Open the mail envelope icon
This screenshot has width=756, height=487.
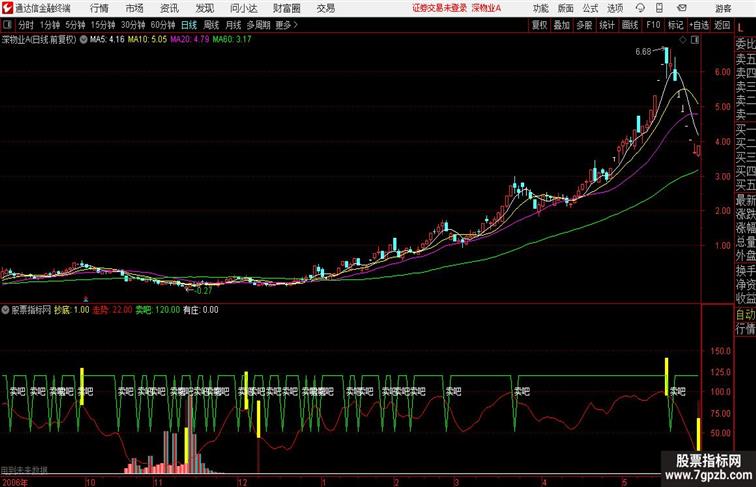click(x=682, y=8)
